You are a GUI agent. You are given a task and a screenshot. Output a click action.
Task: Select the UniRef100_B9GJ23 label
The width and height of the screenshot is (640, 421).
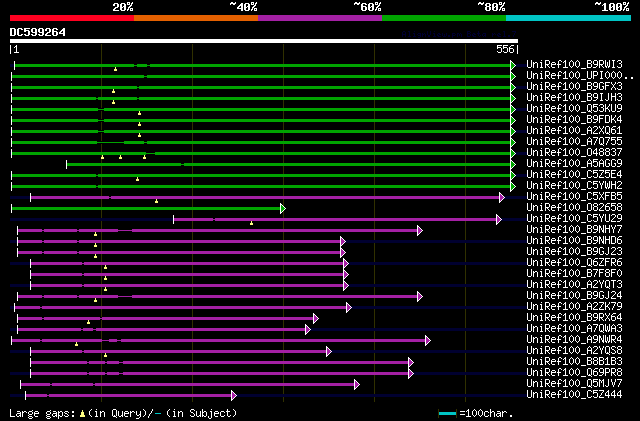click(574, 252)
